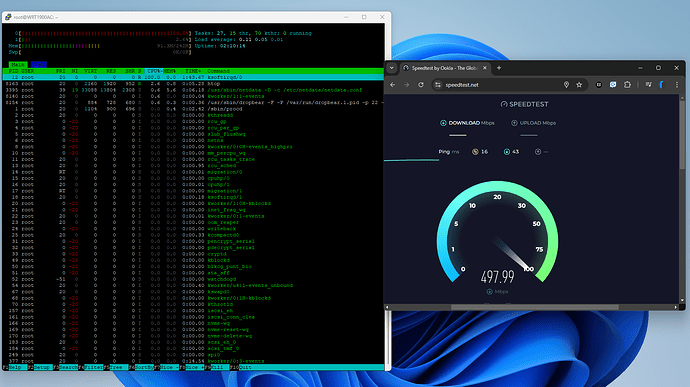Click the browser forward arrow
This screenshot has height=387, width=690.
click(407, 85)
